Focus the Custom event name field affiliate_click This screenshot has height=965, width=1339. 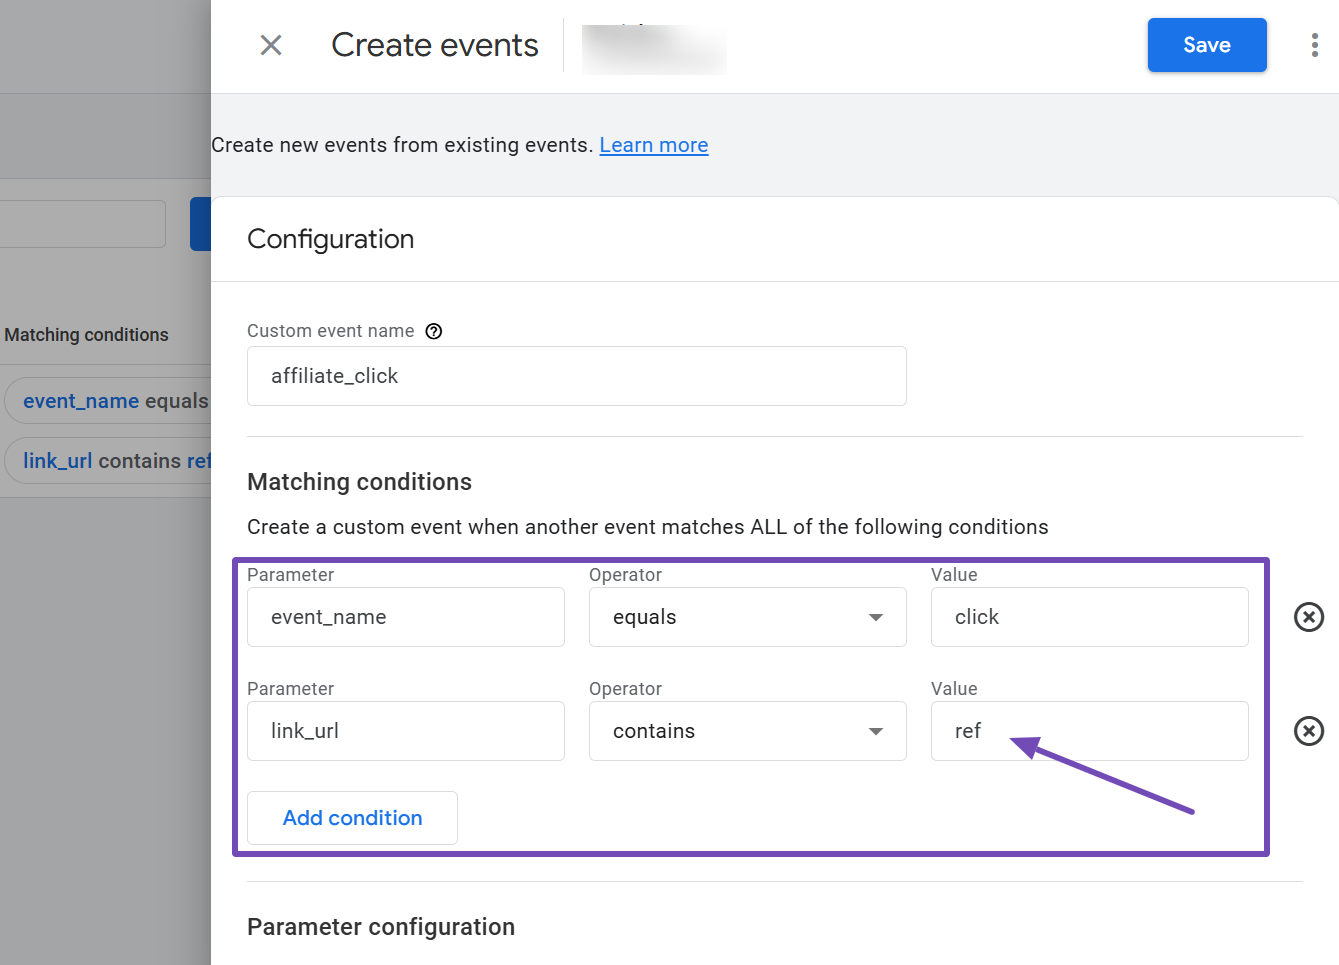click(x=576, y=376)
